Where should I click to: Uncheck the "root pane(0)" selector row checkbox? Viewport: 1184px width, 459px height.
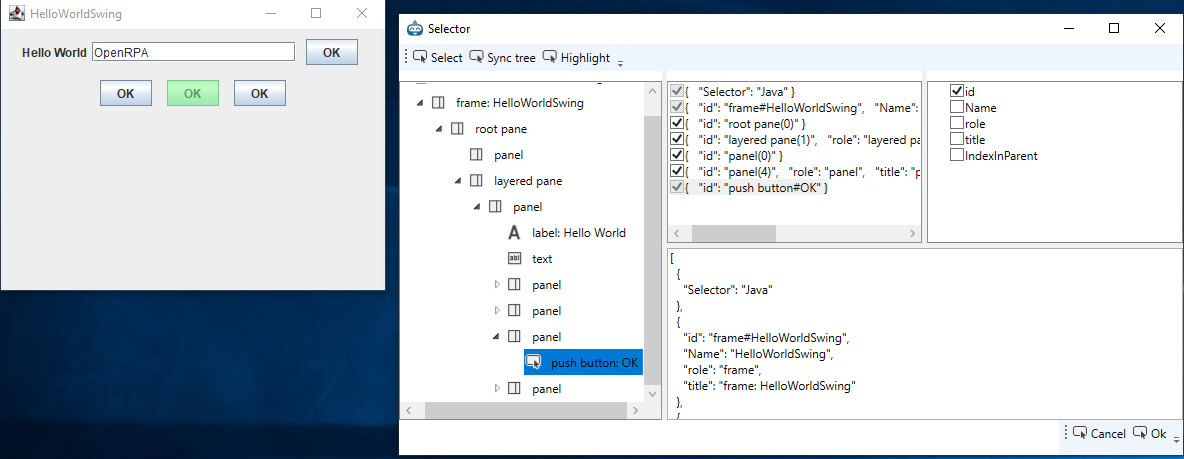coord(677,123)
